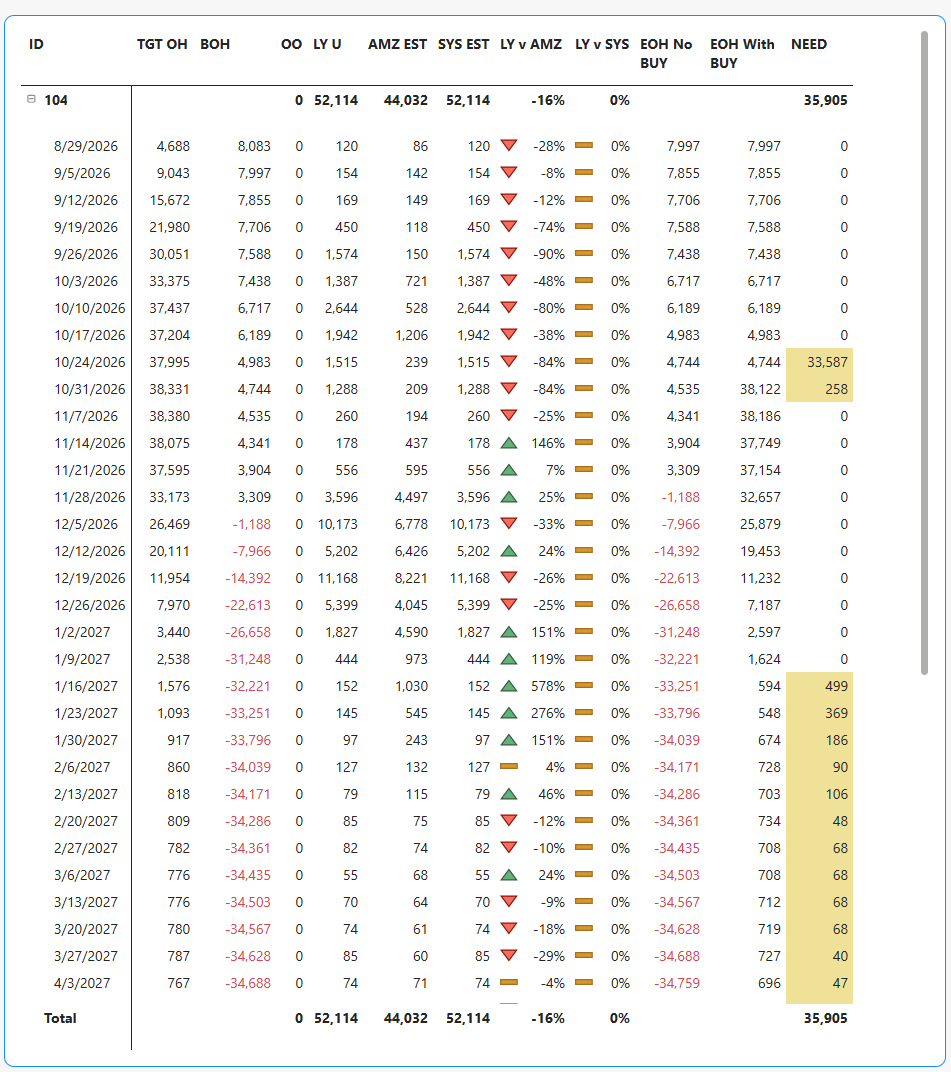Select 104 subtotal NEED 35,905
The image size is (951, 1072).
[825, 100]
